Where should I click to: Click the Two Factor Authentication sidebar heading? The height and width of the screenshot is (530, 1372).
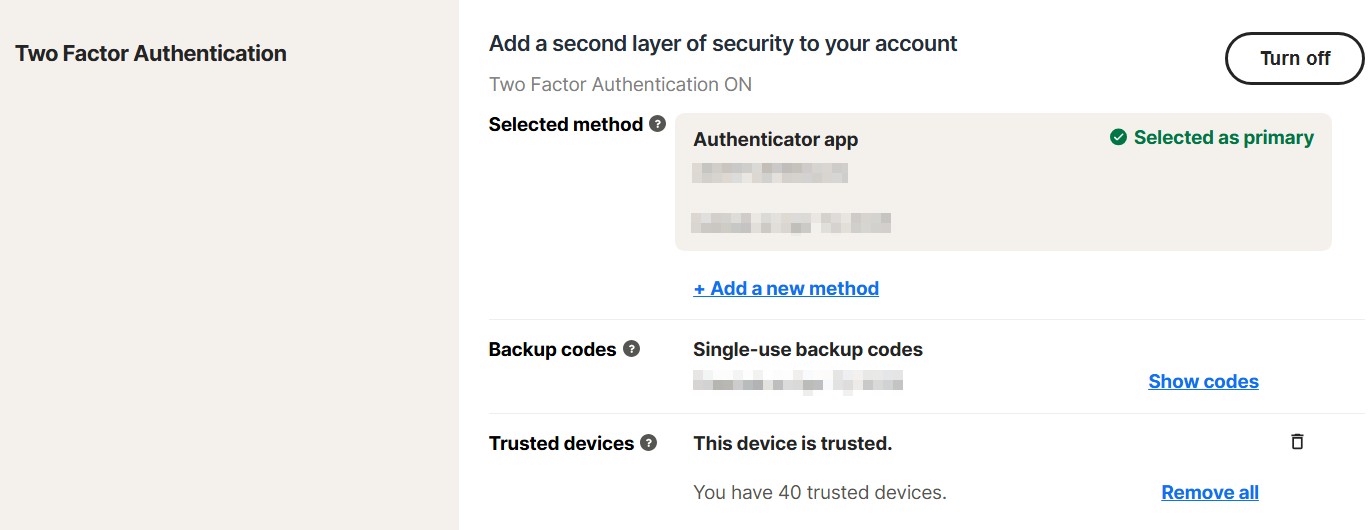coord(151,53)
